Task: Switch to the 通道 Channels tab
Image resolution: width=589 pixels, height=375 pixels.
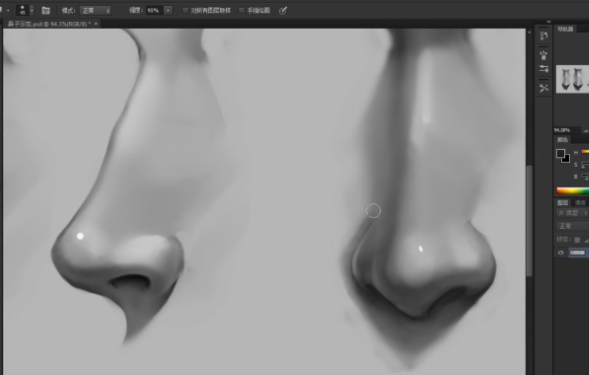Action: coord(580,203)
